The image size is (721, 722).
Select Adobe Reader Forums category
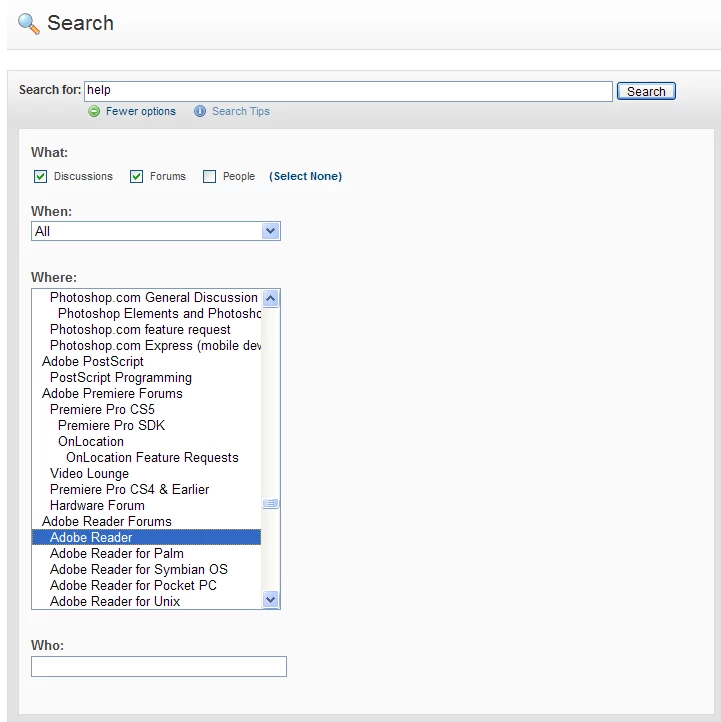point(146,521)
